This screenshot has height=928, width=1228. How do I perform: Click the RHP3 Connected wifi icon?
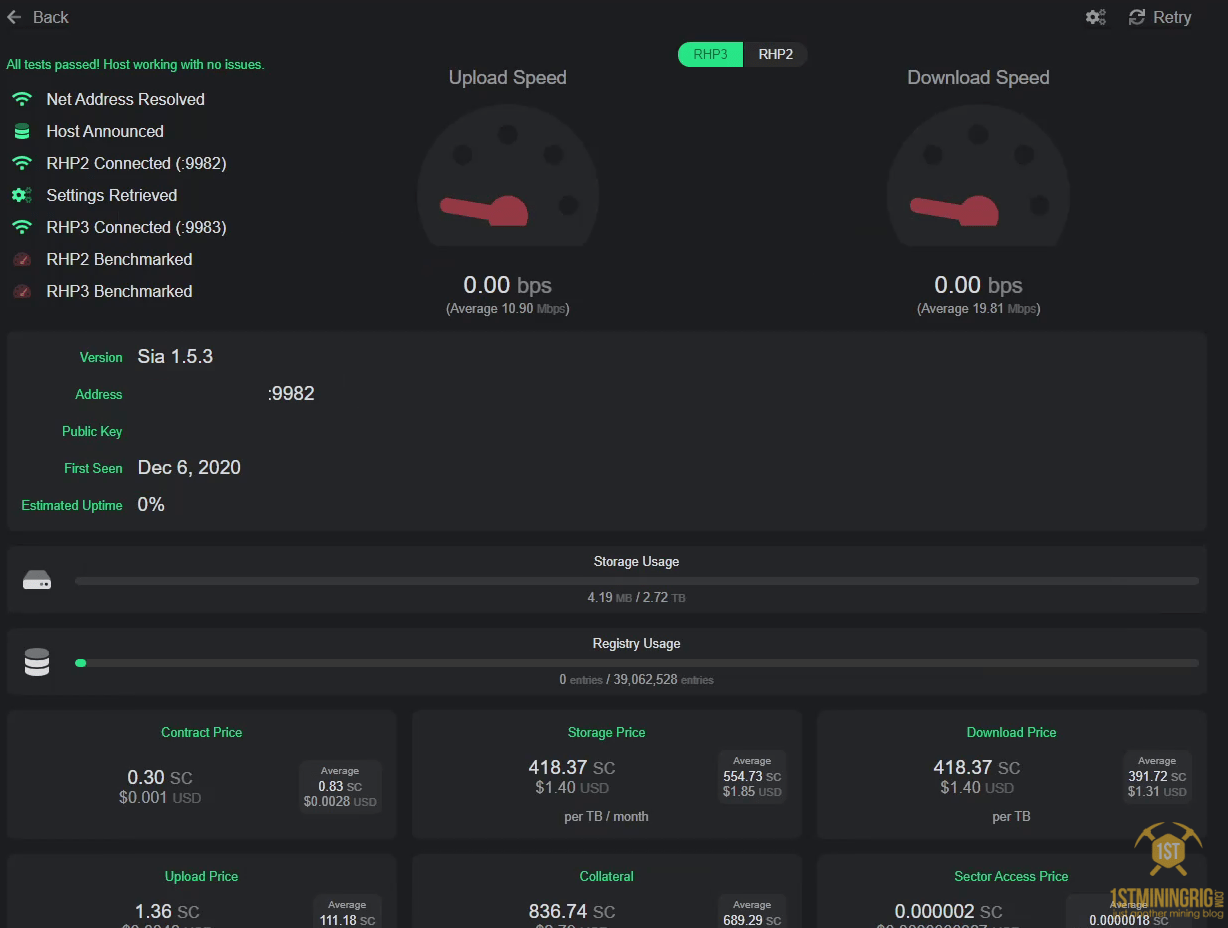pos(22,227)
